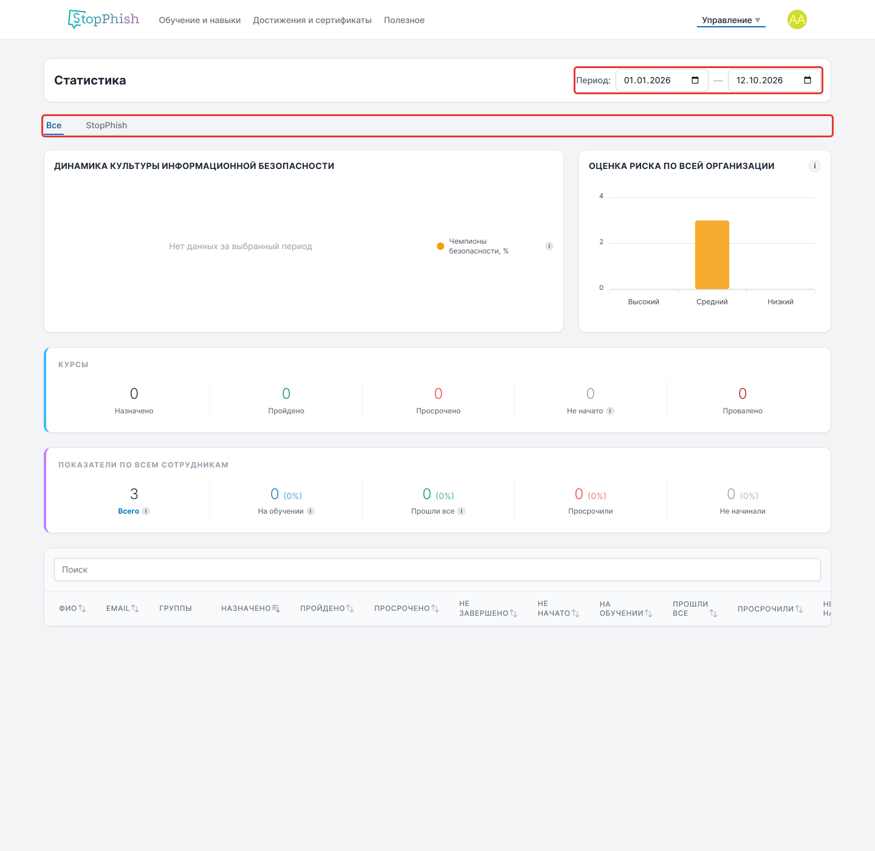Sort table by НЕ ЗАВЕРШЕНО column

click(513, 613)
